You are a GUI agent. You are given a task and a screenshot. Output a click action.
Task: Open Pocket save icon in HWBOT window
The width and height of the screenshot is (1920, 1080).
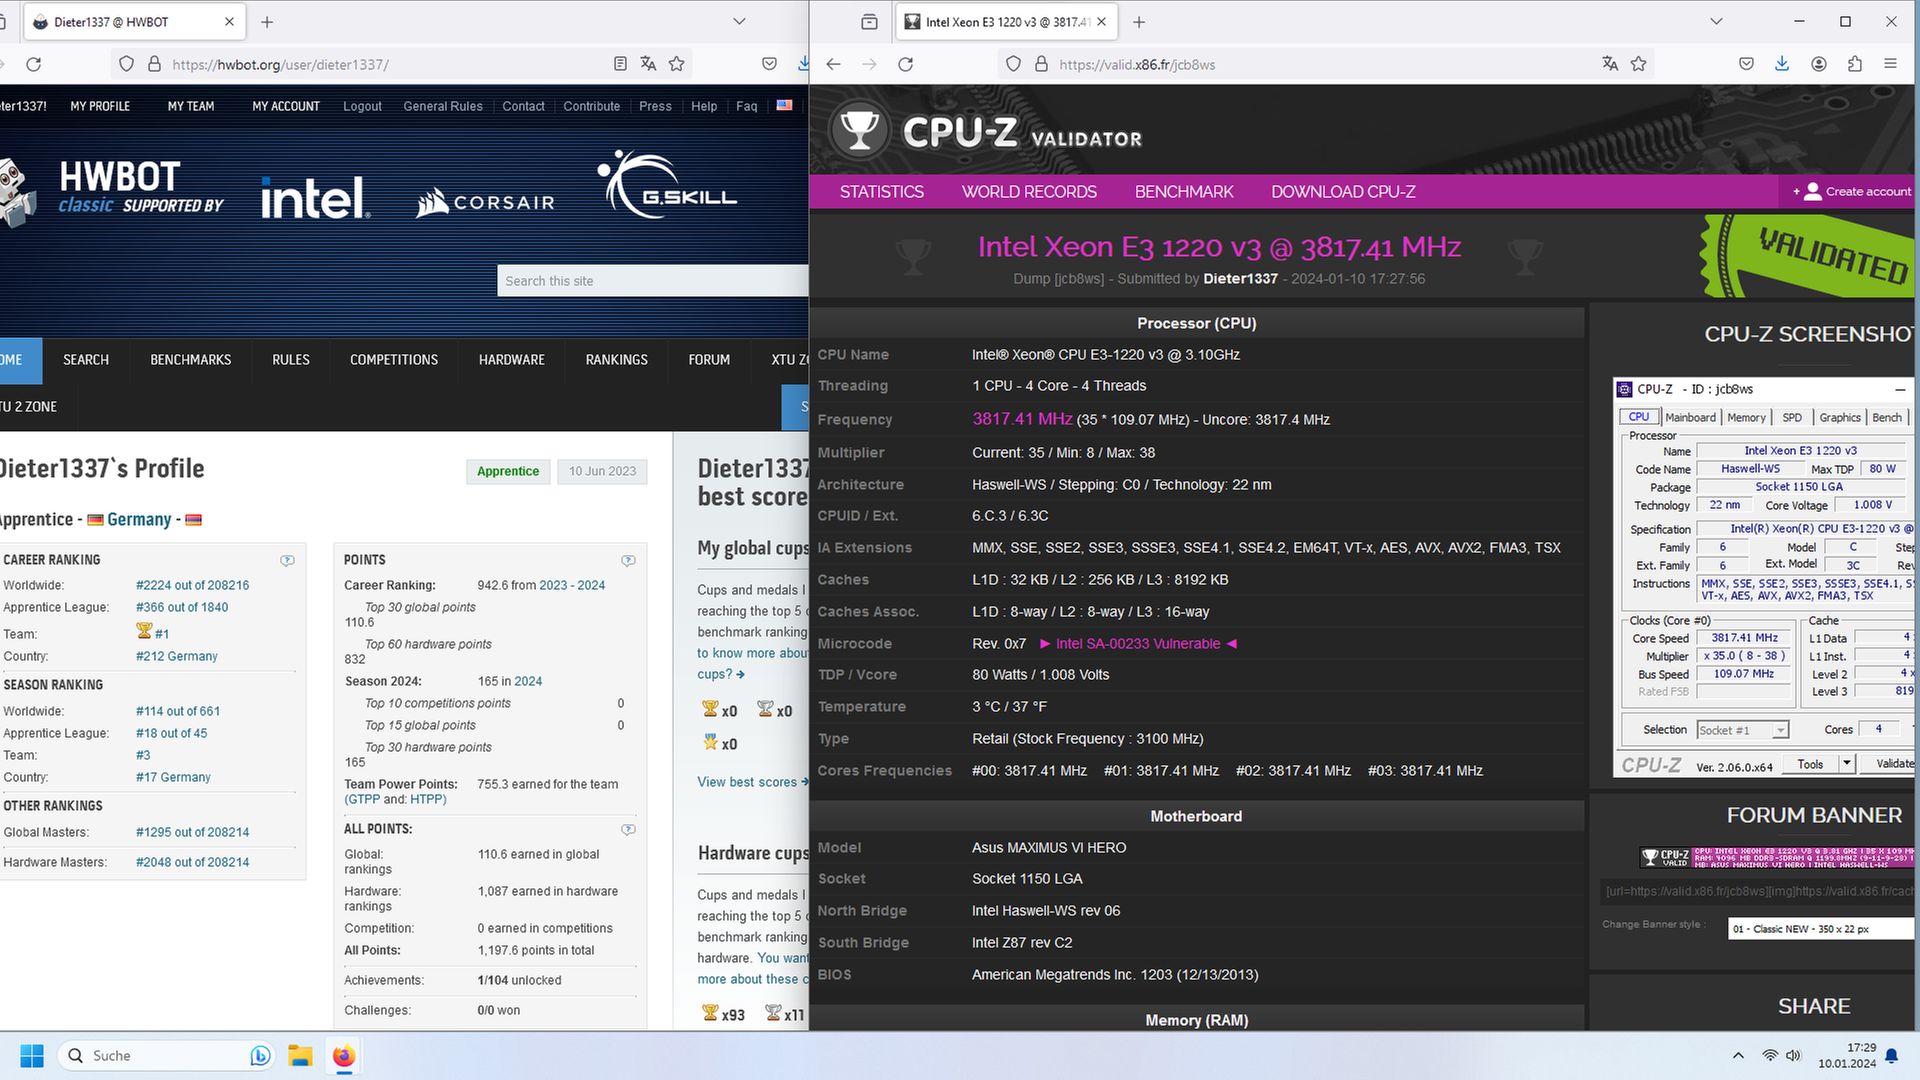pos(769,64)
